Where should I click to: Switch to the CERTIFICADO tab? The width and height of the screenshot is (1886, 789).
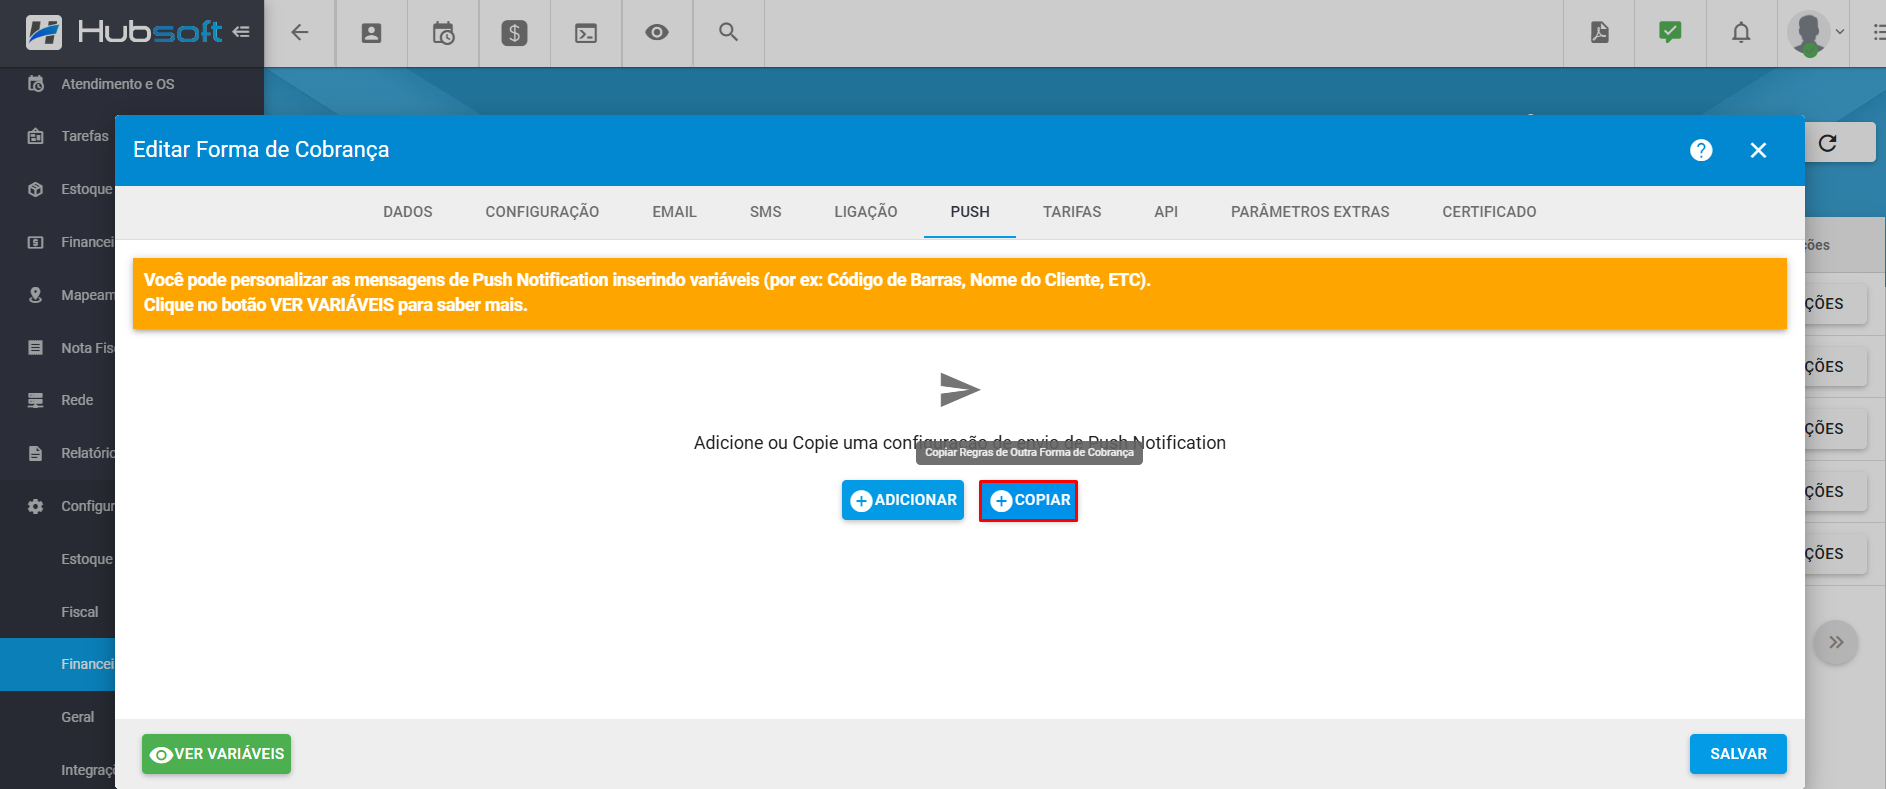click(x=1489, y=212)
